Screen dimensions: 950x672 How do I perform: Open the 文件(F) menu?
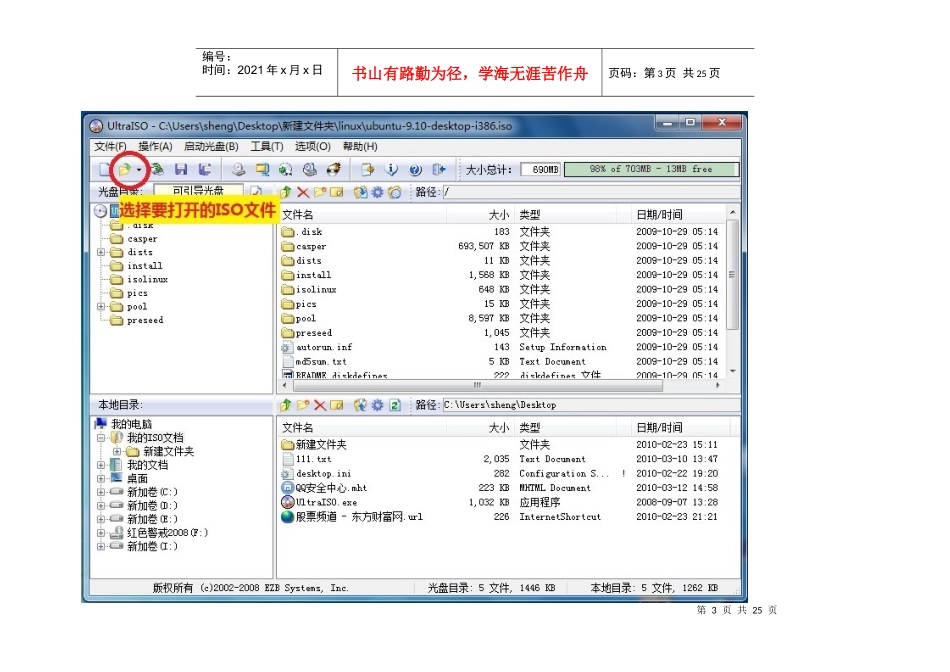point(110,147)
